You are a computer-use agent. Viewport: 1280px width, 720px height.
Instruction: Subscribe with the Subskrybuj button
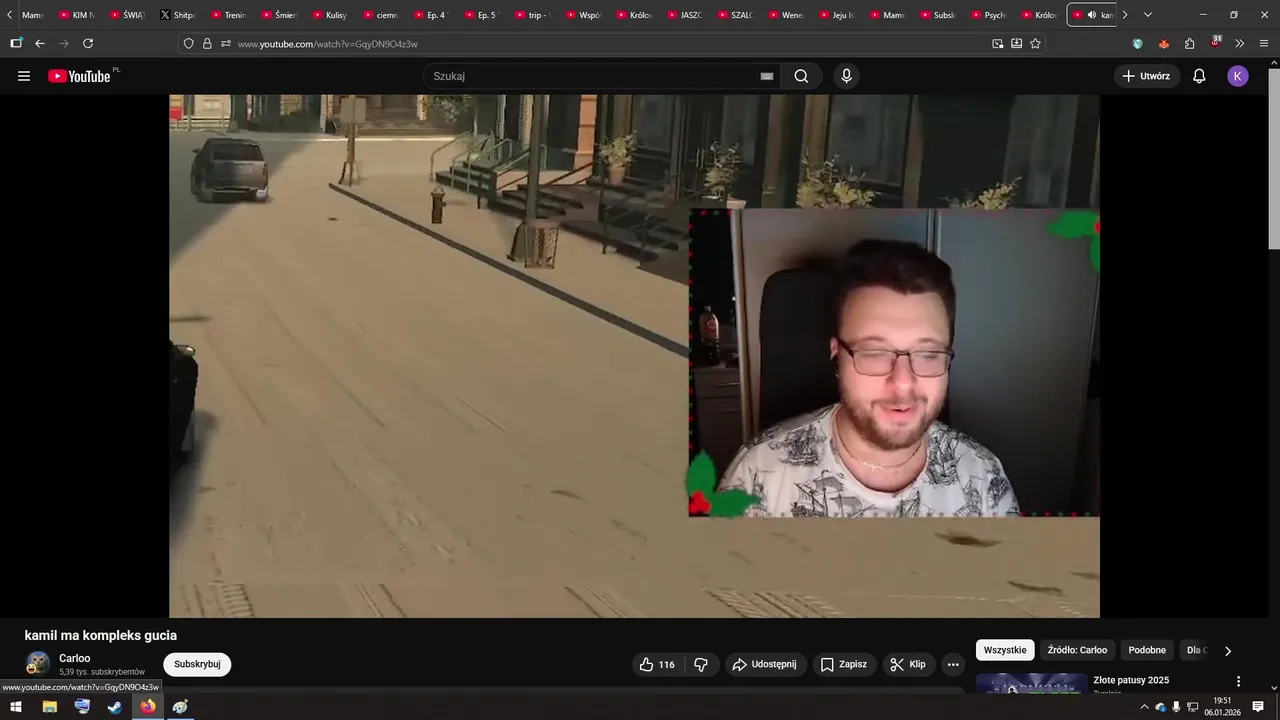point(197,664)
